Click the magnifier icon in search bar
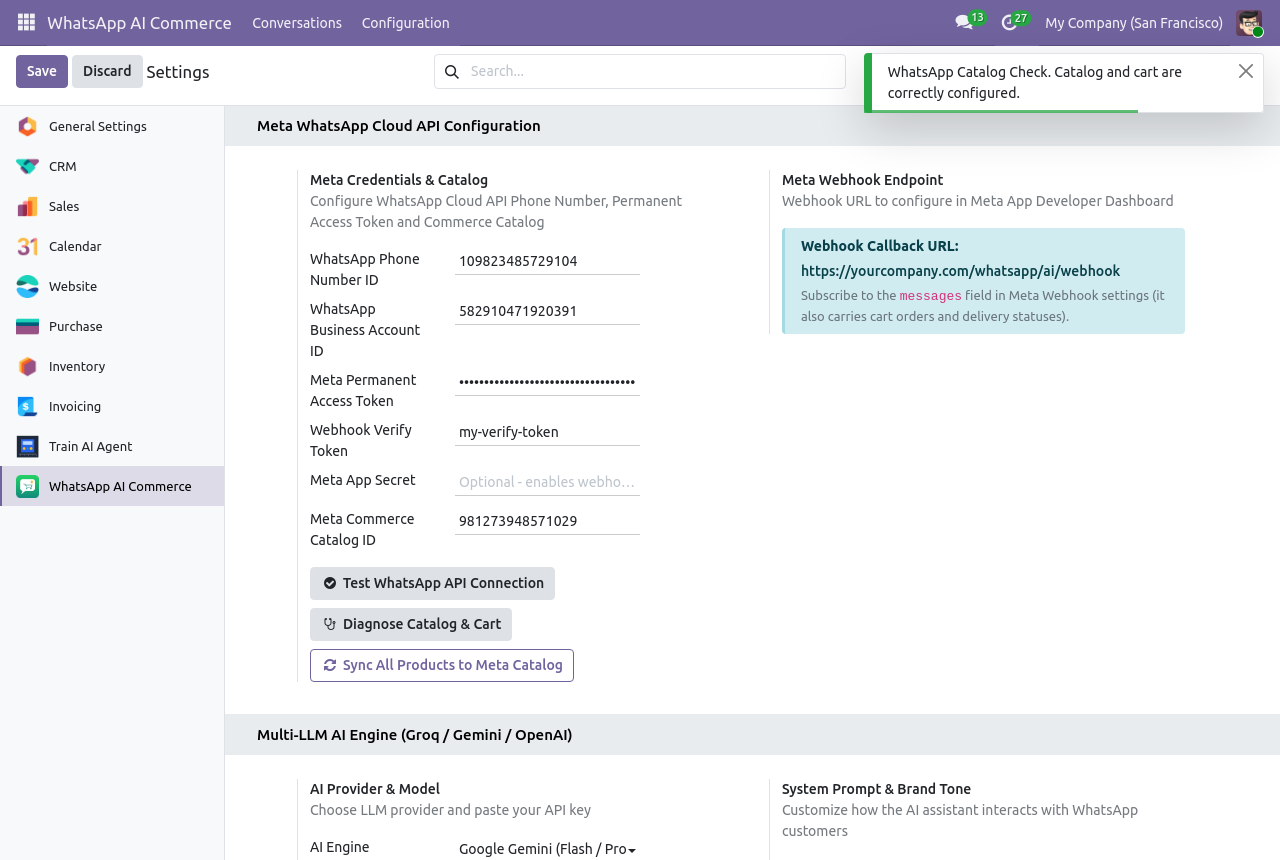1280x860 pixels. click(452, 71)
